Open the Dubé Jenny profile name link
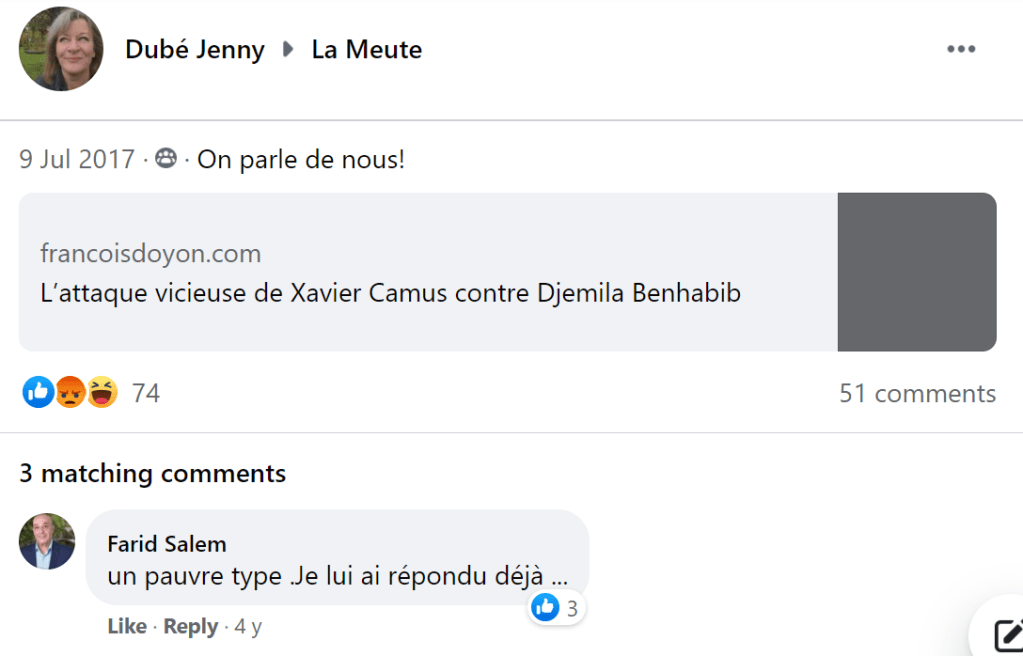This screenshot has height=656, width=1023. coord(194,49)
